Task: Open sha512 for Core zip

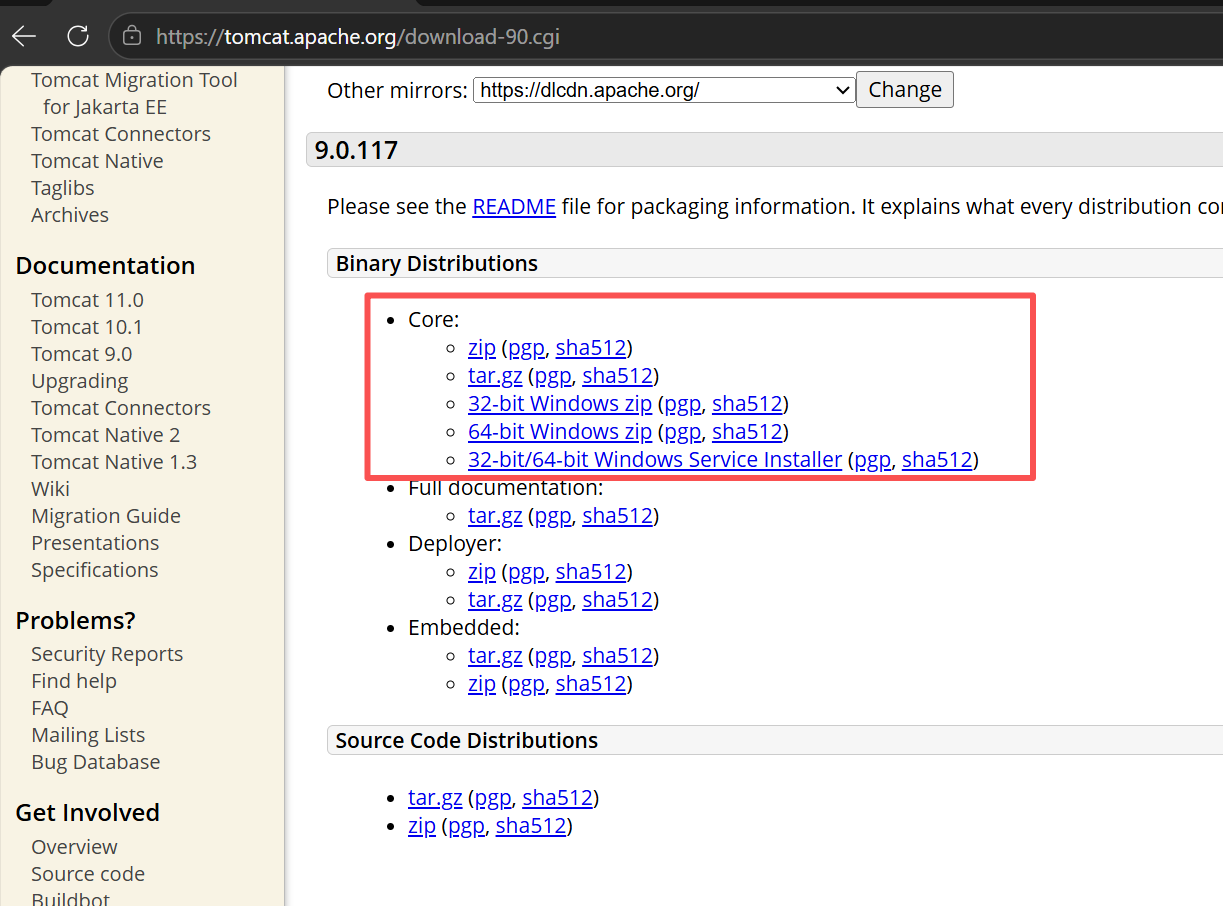Action: click(591, 348)
